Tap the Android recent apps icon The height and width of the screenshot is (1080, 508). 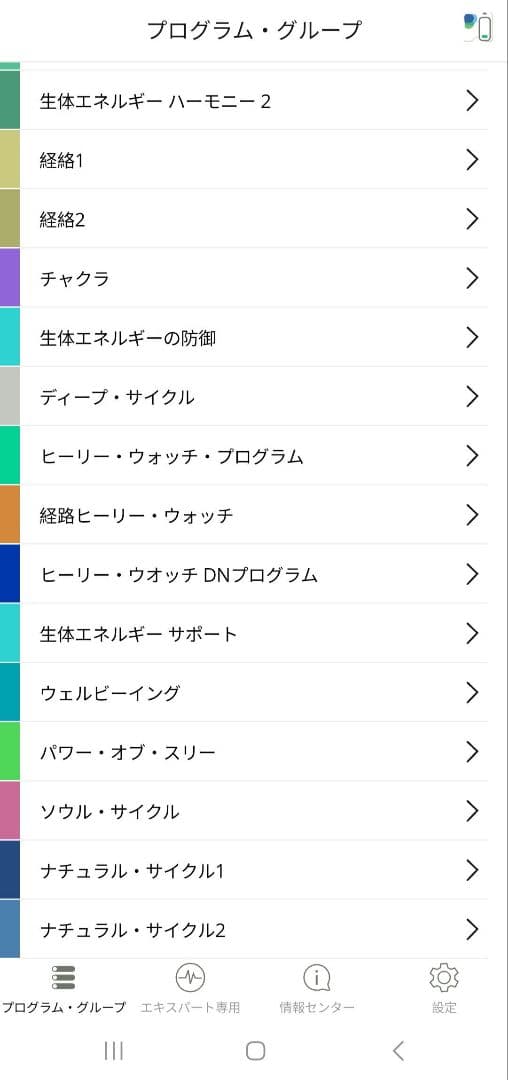114,1050
